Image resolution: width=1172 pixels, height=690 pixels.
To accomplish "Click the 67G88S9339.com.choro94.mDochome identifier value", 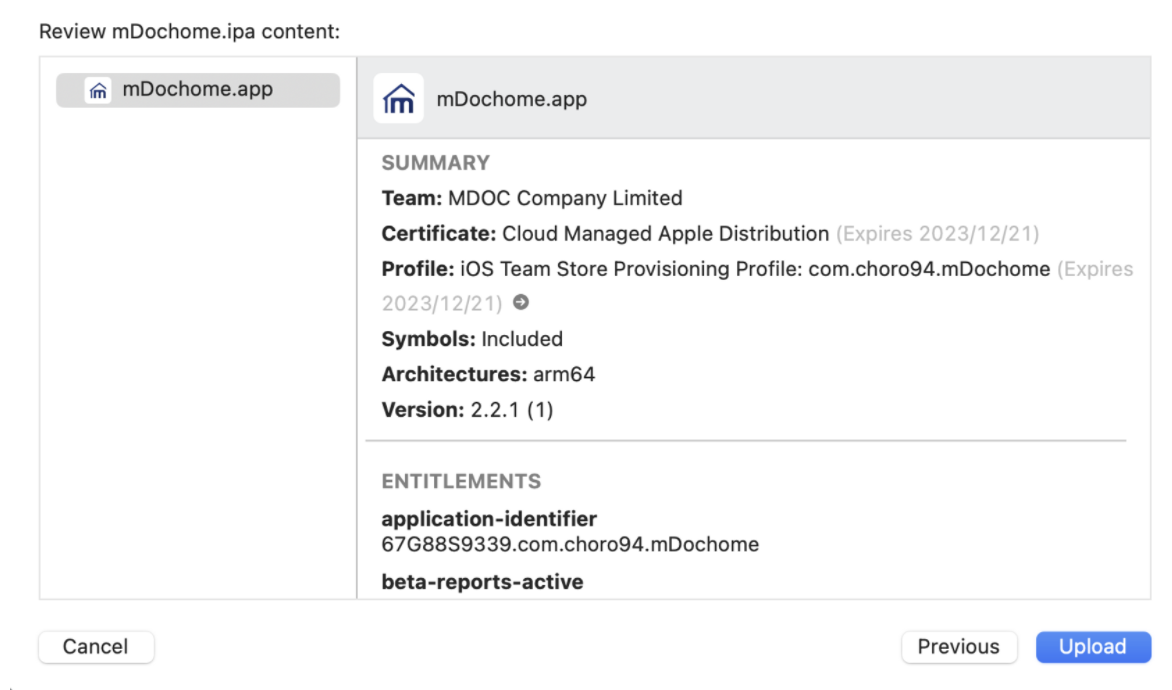I will coord(570,545).
